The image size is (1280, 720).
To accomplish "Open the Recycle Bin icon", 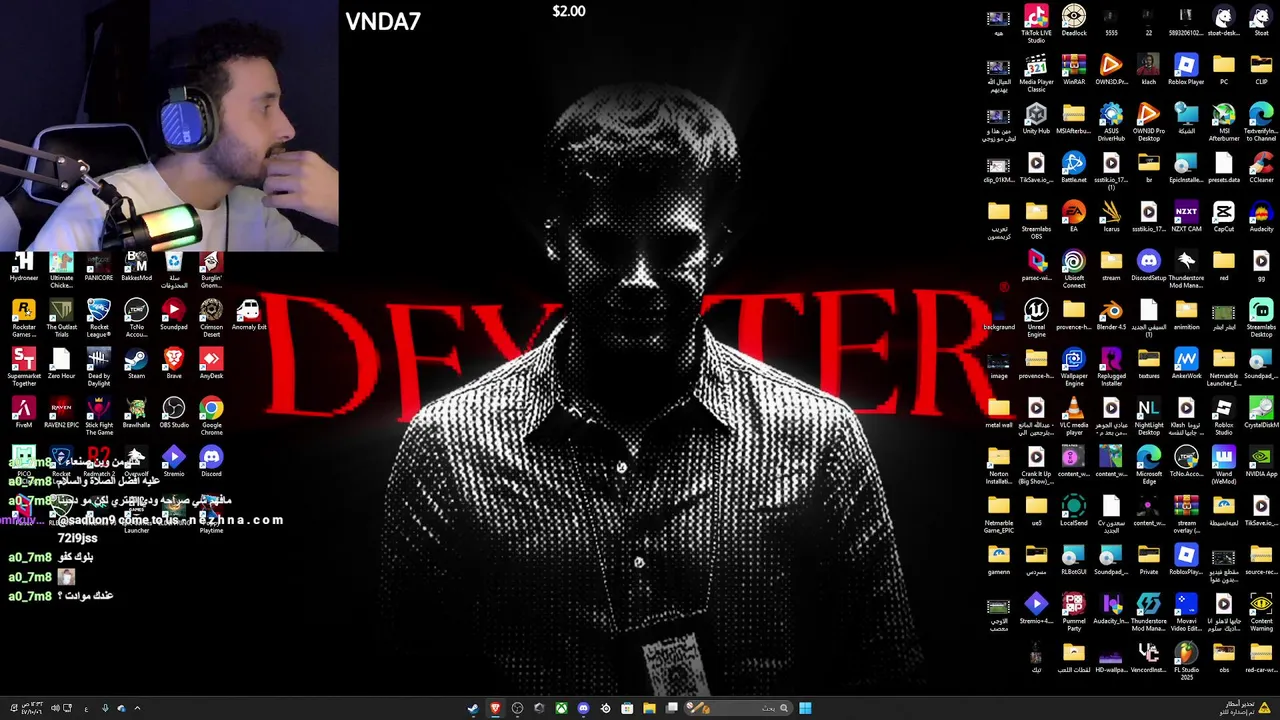I will point(174,269).
